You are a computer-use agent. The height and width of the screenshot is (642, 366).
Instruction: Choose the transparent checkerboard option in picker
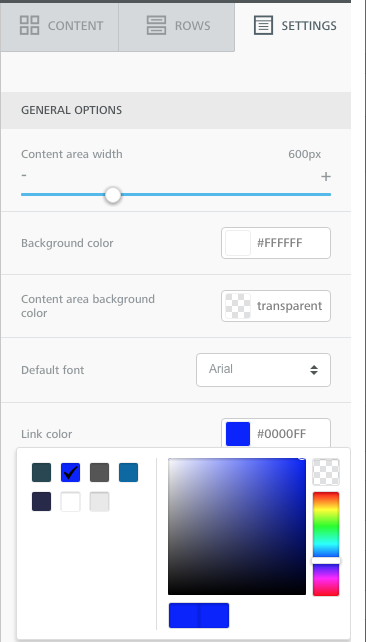pyautogui.click(x=326, y=472)
